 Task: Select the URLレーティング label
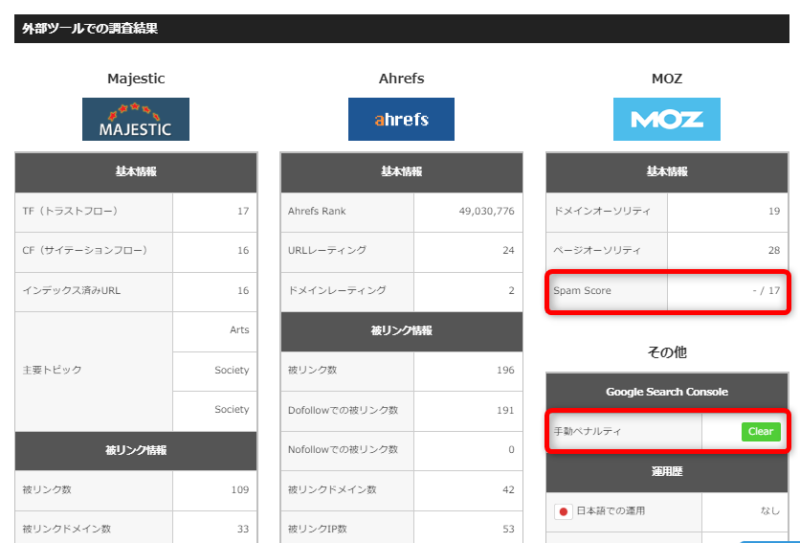point(327,251)
